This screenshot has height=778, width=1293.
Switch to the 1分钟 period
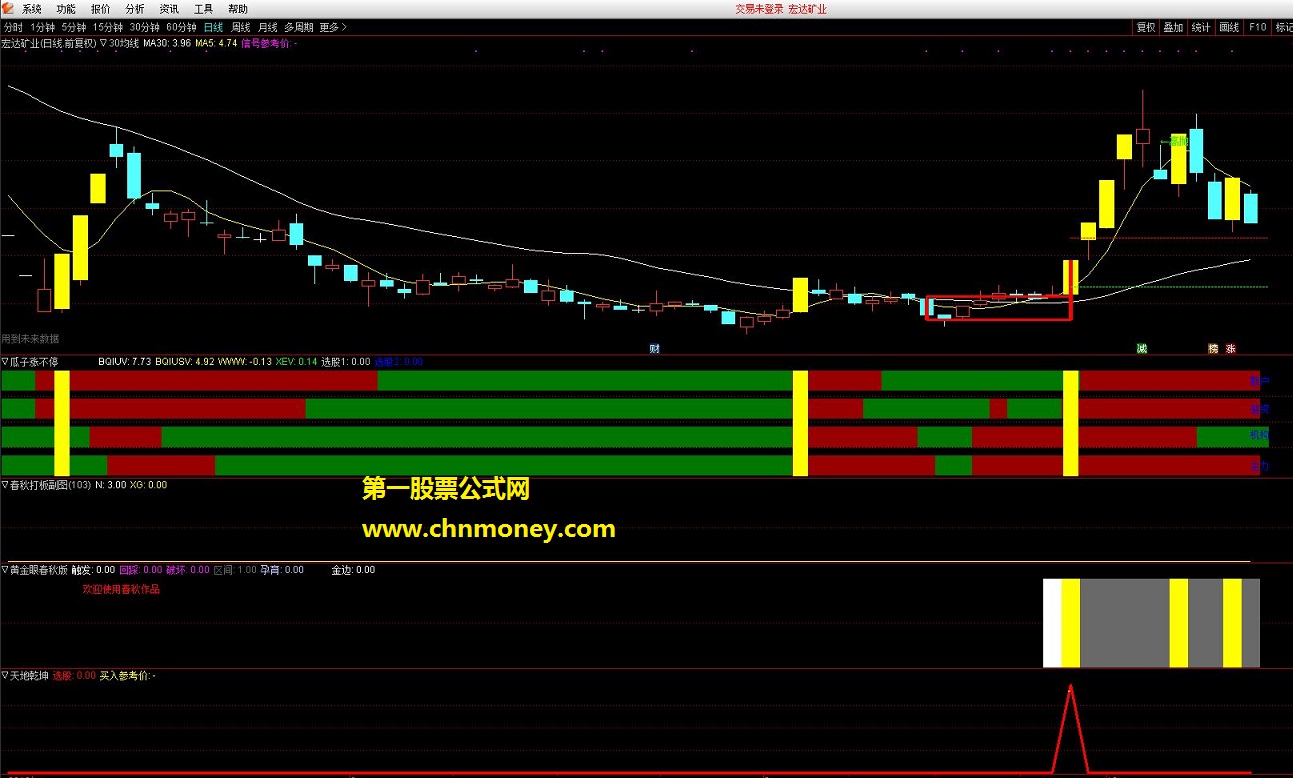pyautogui.click(x=42, y=27)
